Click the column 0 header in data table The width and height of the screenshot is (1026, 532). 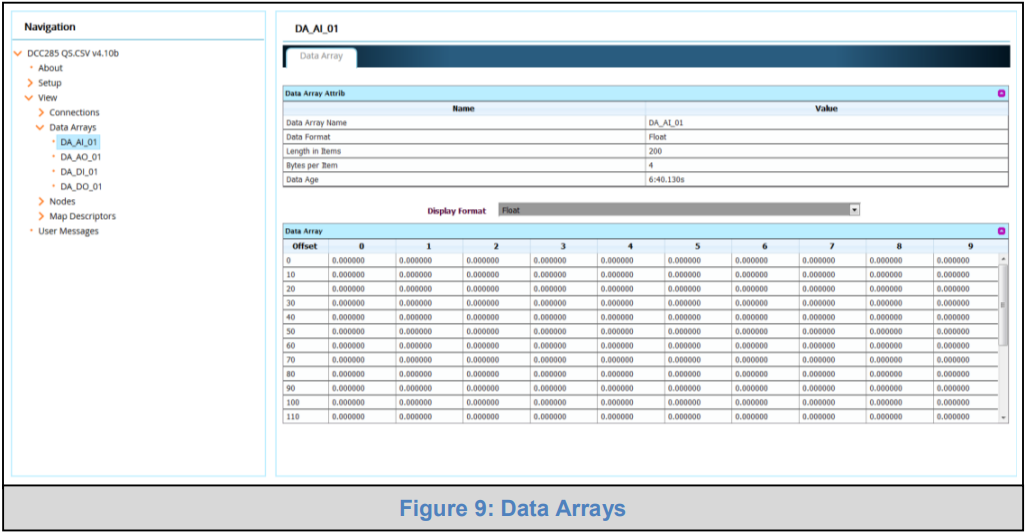pyautogui.click(x=361, y=246)
